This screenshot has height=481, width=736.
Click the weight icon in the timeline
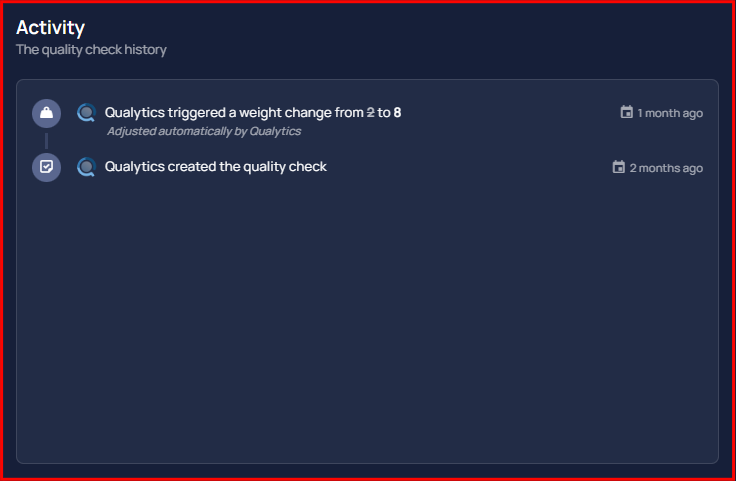(x=46, y=113)
